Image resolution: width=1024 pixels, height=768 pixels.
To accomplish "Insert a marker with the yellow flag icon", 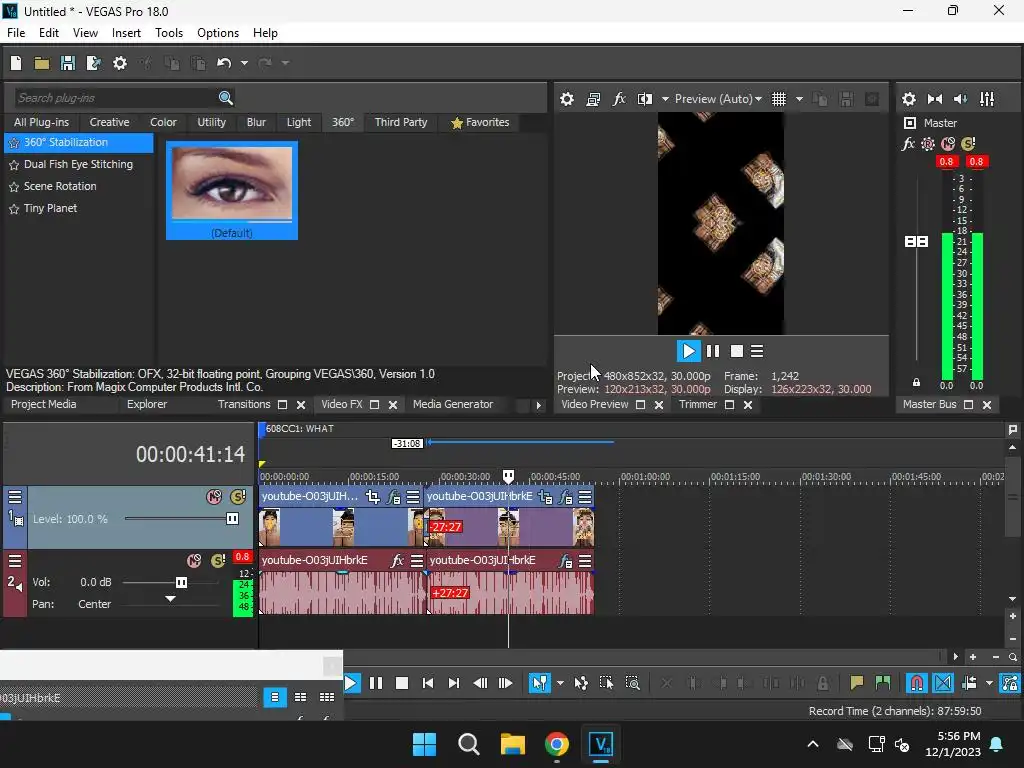I will pos(857,683).
